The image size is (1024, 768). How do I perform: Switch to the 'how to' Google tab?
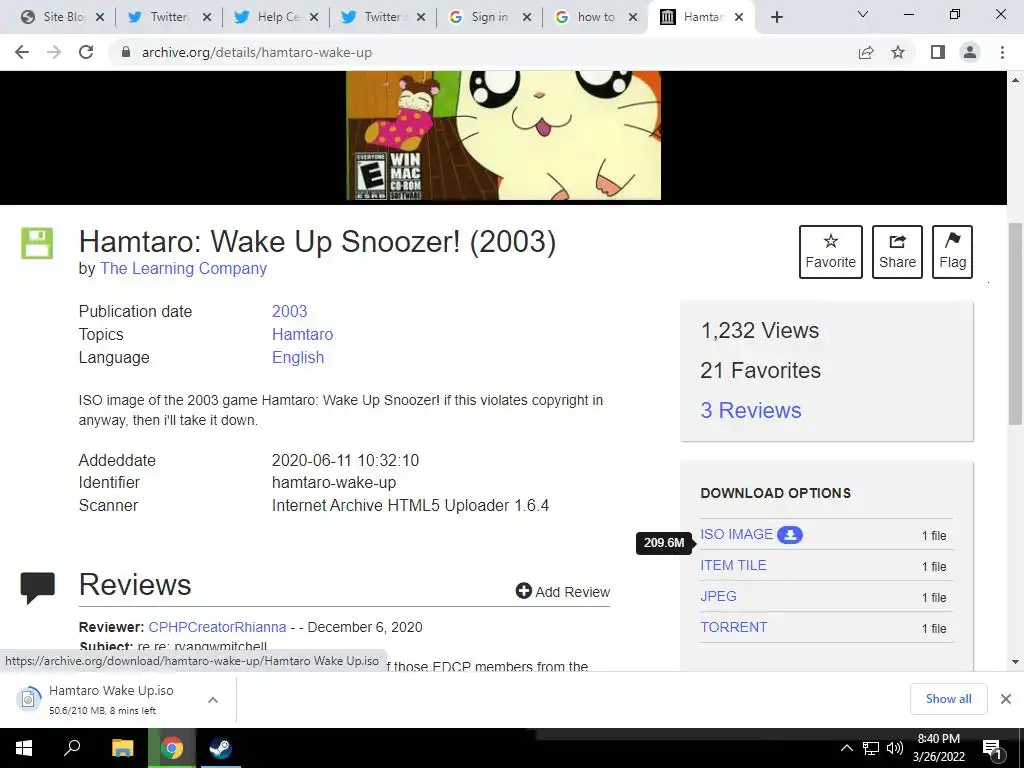(x=596, y=17)
